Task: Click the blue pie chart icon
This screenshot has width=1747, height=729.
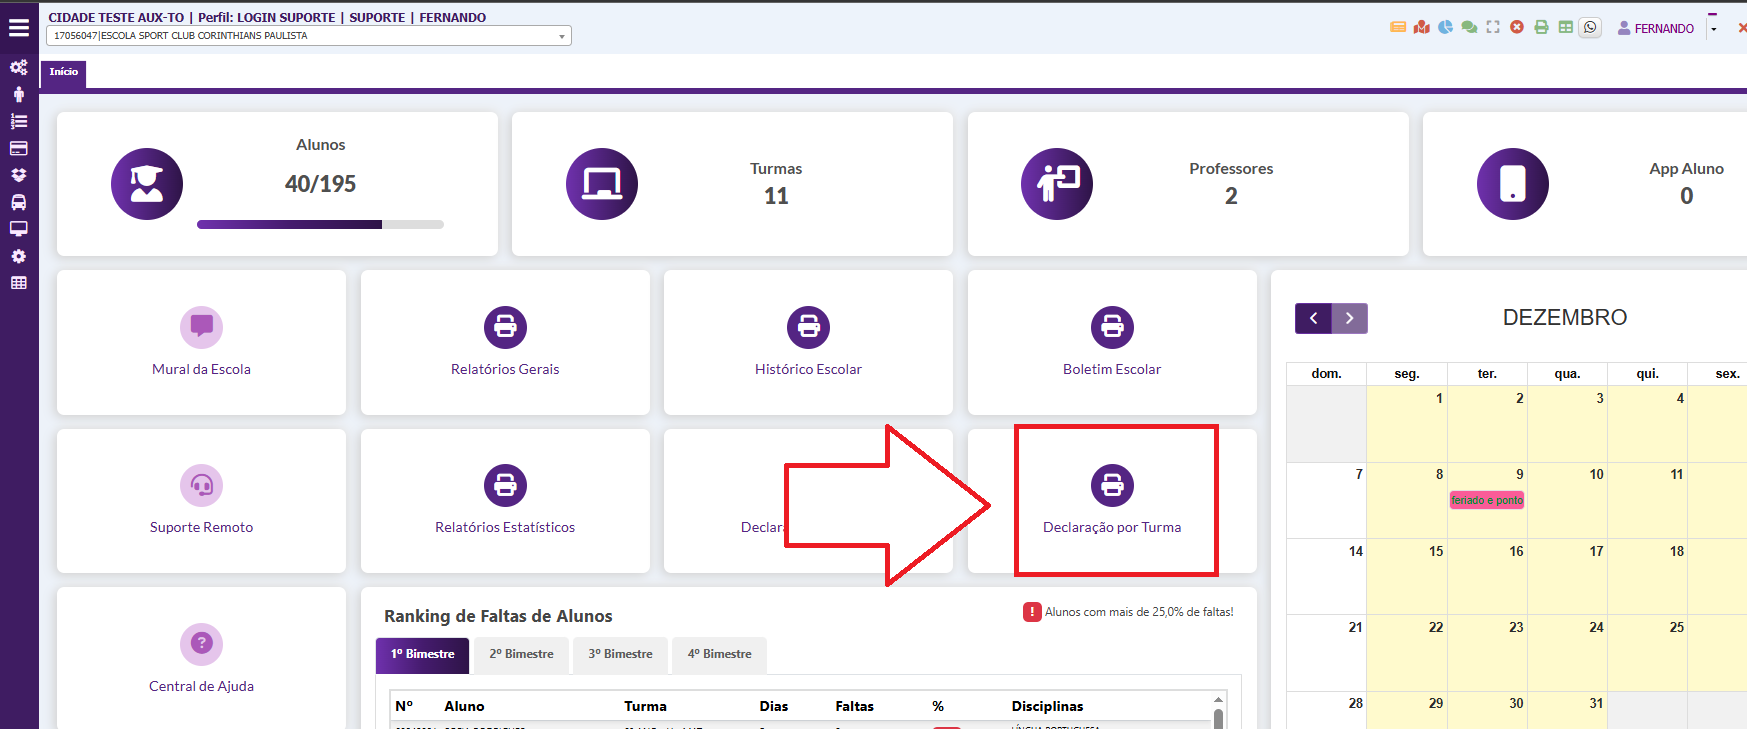Action: tap(1445, 28)
